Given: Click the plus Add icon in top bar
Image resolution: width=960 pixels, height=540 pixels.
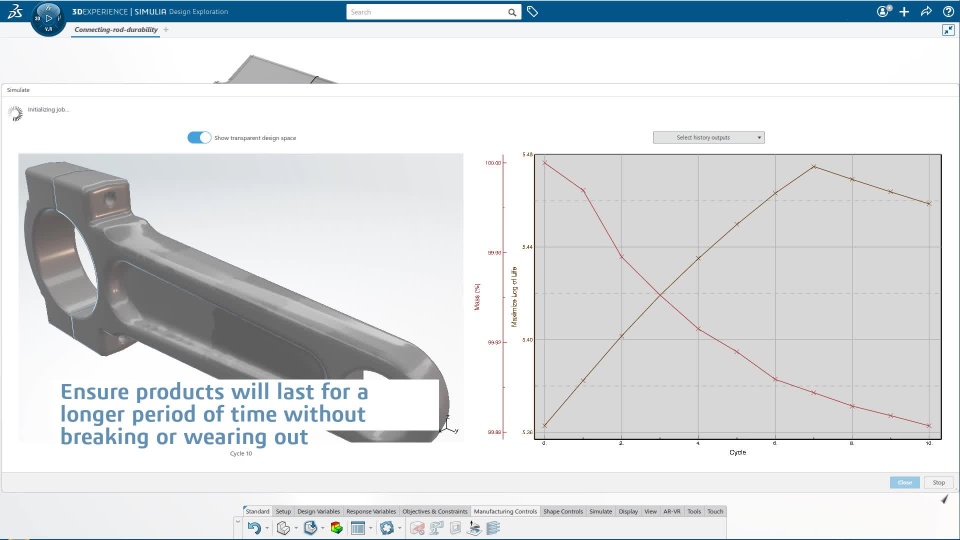Looking at the screenshot, I should (904, 12).
